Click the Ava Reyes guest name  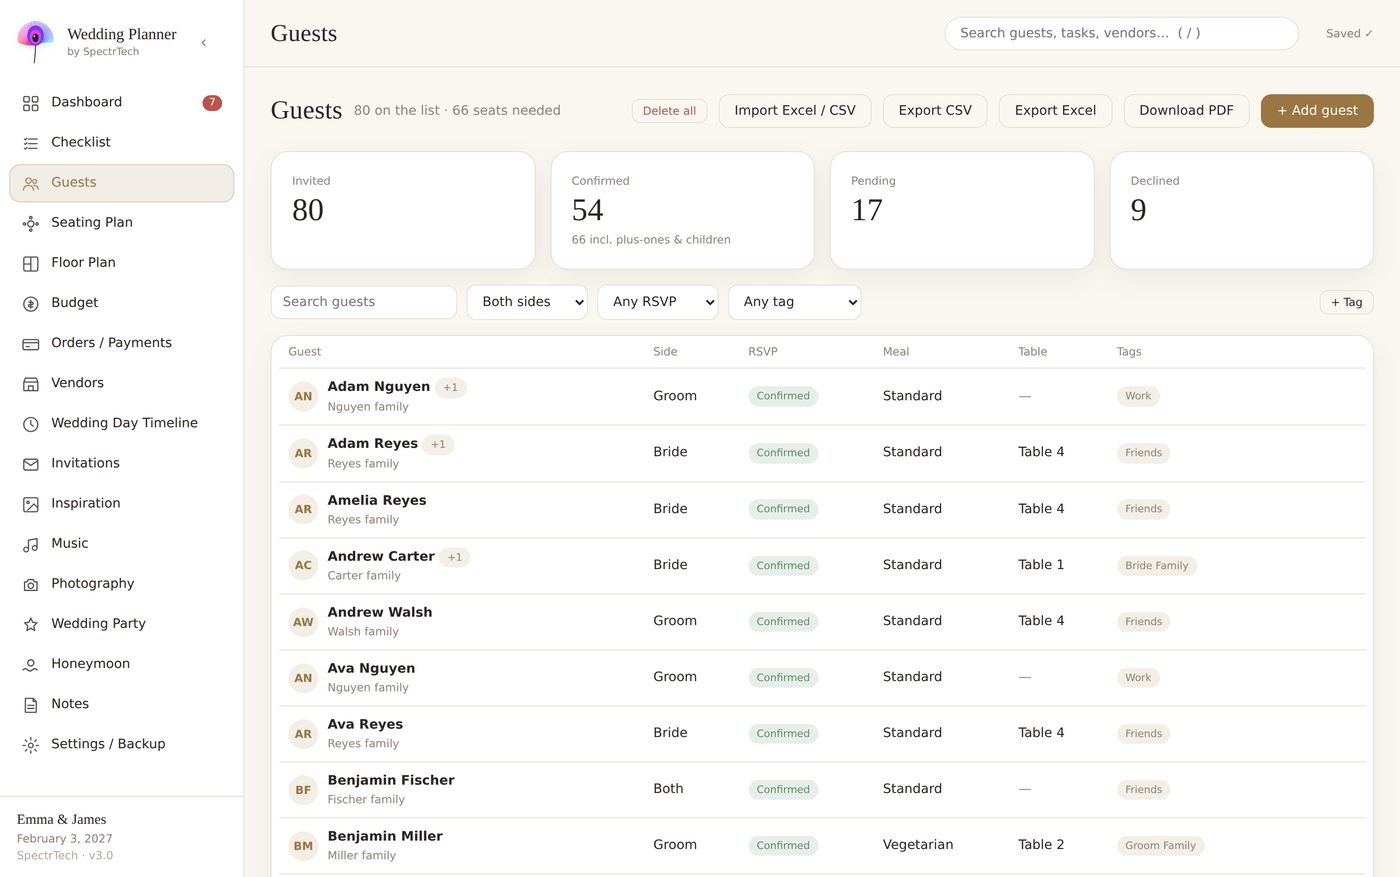(x=365, y=724)
